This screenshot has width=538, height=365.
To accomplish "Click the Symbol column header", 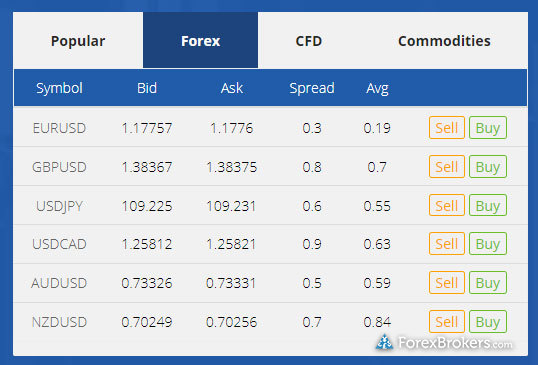I will point(59,88).
